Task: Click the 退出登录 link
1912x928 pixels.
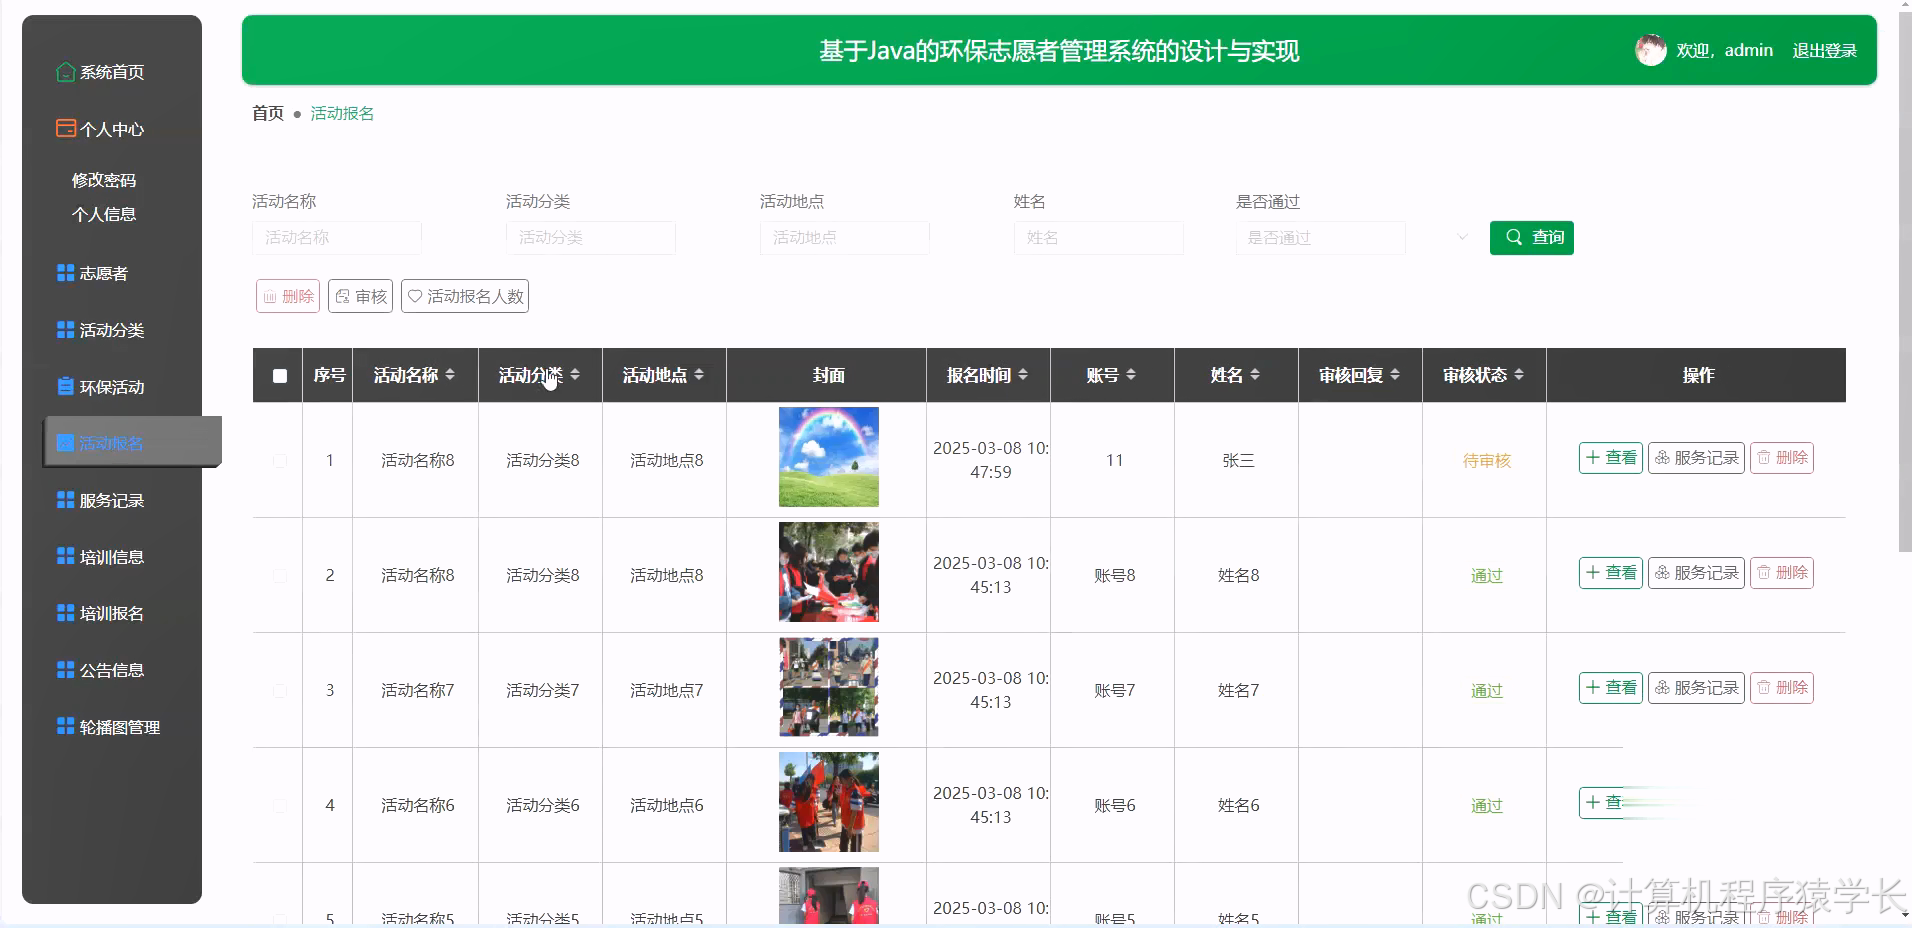Action: click(1823, 49)
